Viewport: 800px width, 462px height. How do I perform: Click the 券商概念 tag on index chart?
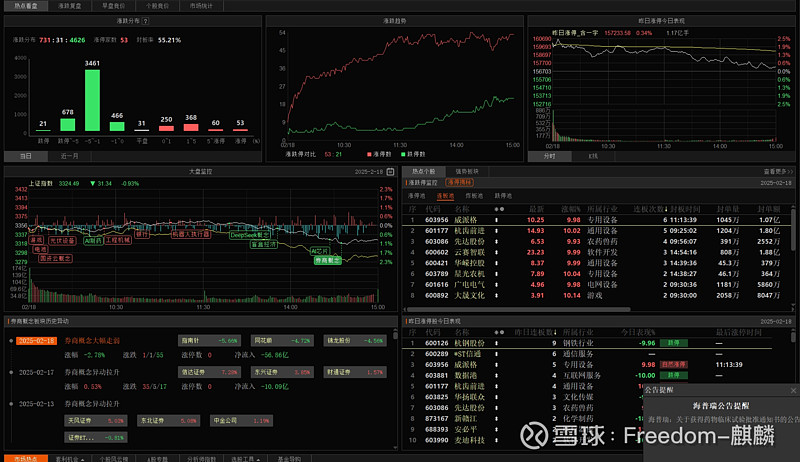328,260
